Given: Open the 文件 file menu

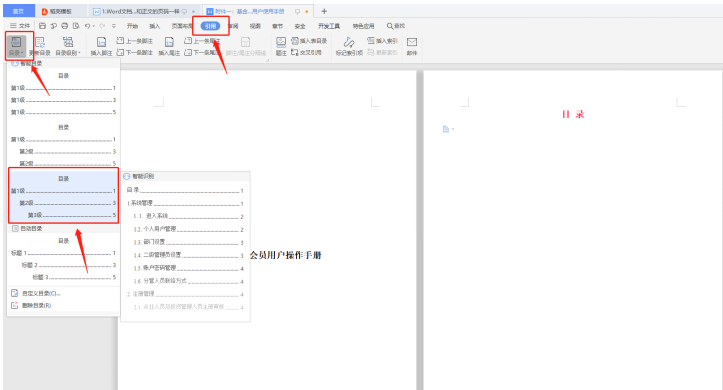Looking at the screenshot, I should (20, 26).
